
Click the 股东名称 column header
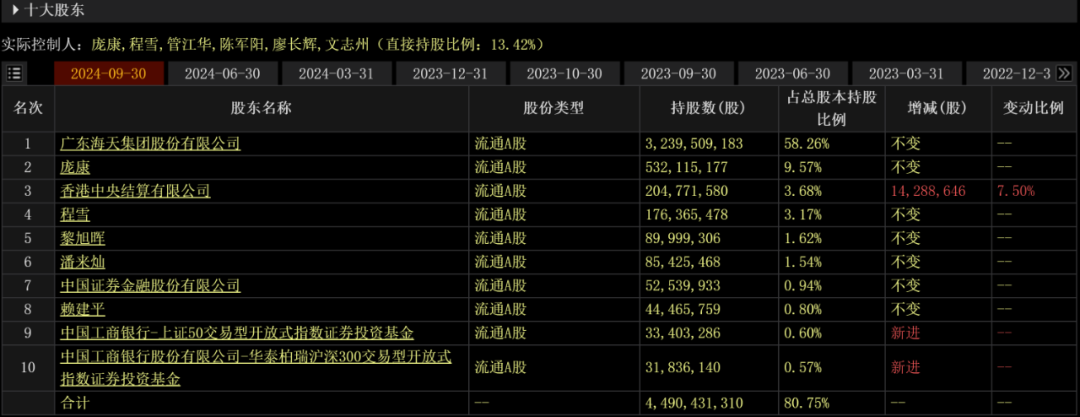pyautogui.click(x=261, y=108)
